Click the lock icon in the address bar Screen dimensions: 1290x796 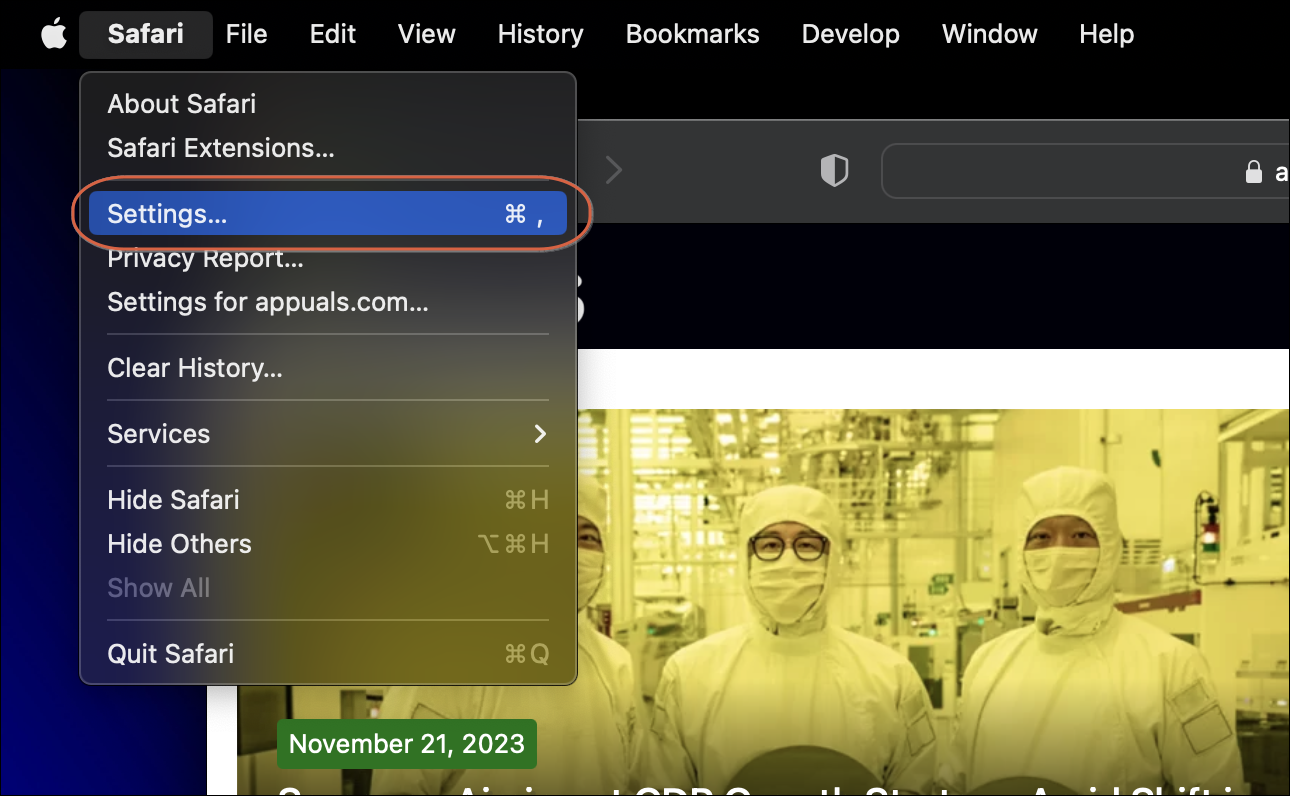point(1254,171)
